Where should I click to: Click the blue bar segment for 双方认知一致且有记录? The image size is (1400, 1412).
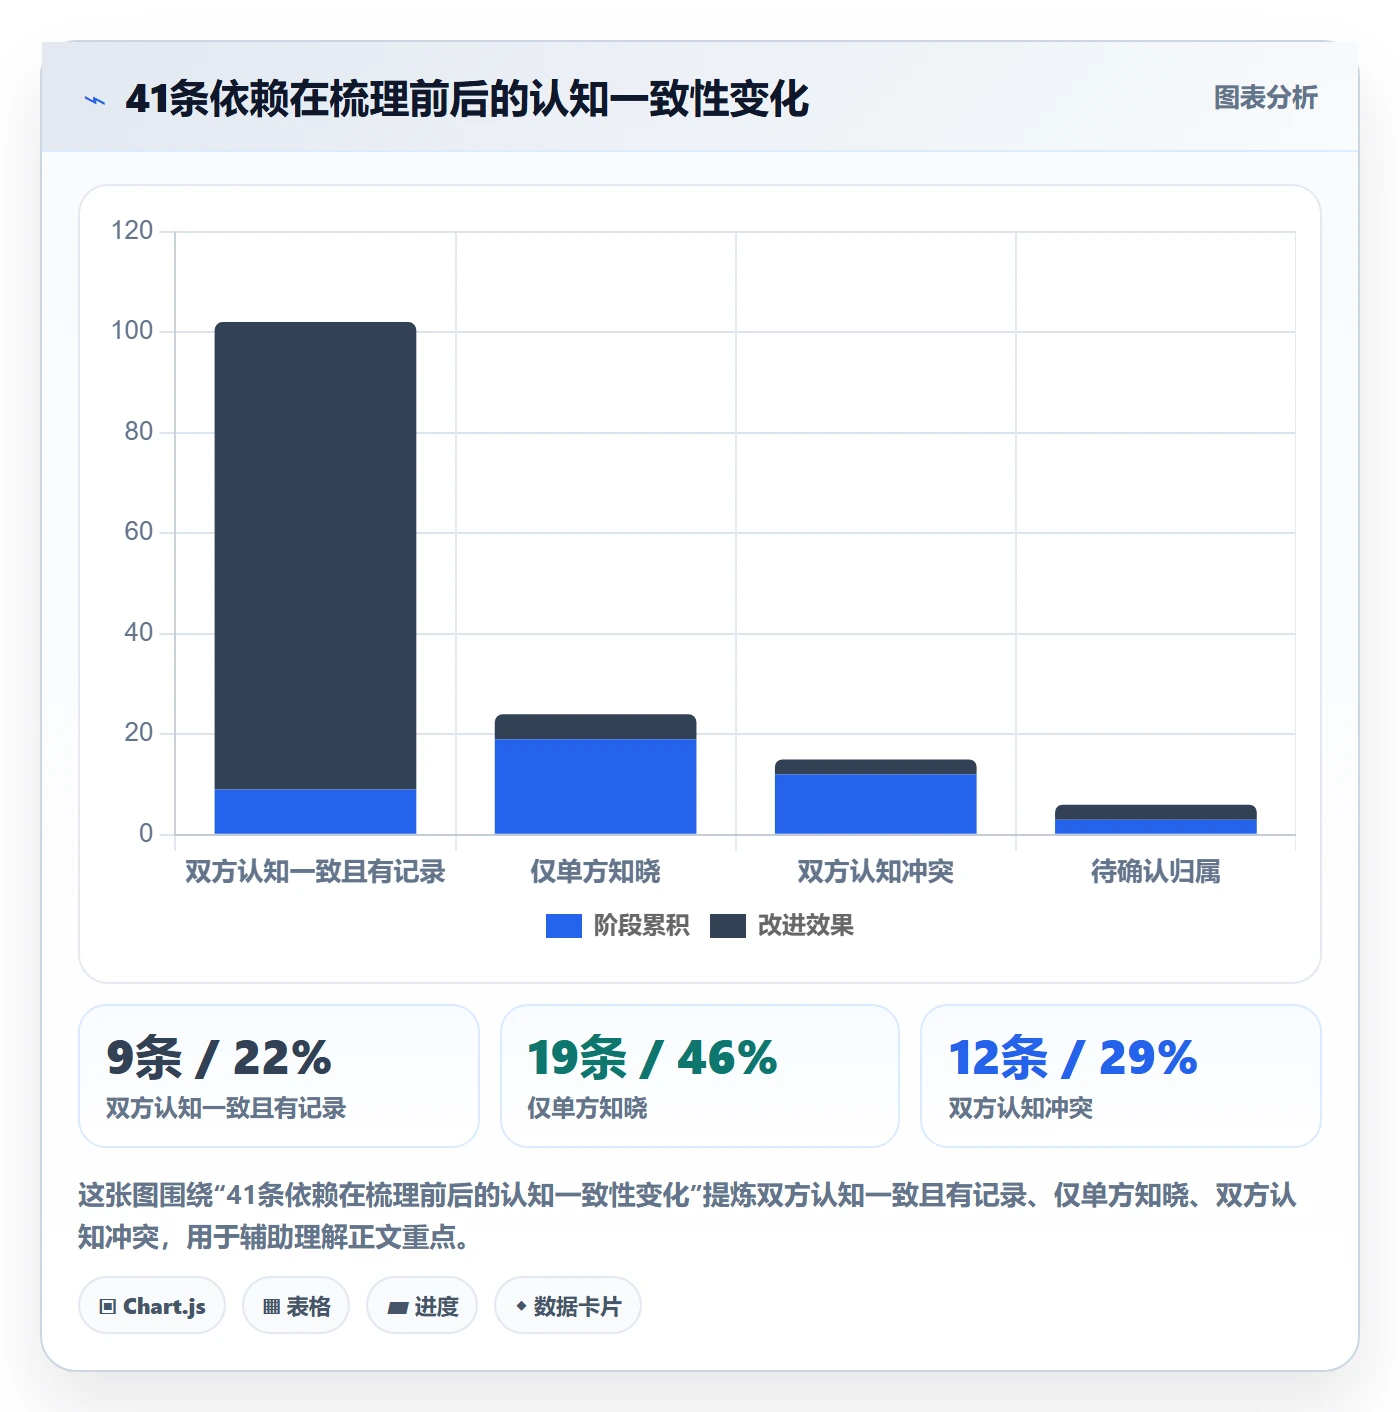pyautogui.click(x=315, y=812)
